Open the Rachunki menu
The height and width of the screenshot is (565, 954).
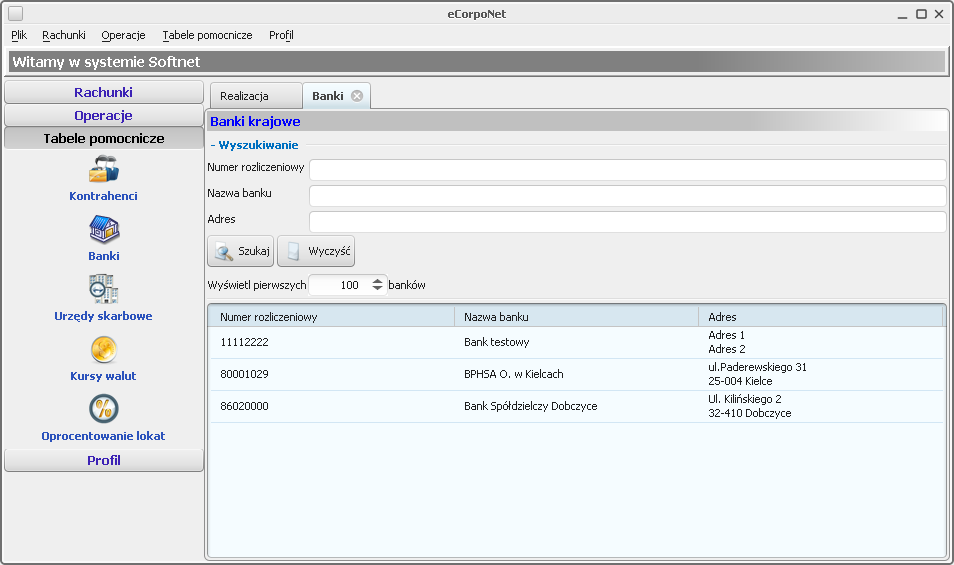point(64,35)
